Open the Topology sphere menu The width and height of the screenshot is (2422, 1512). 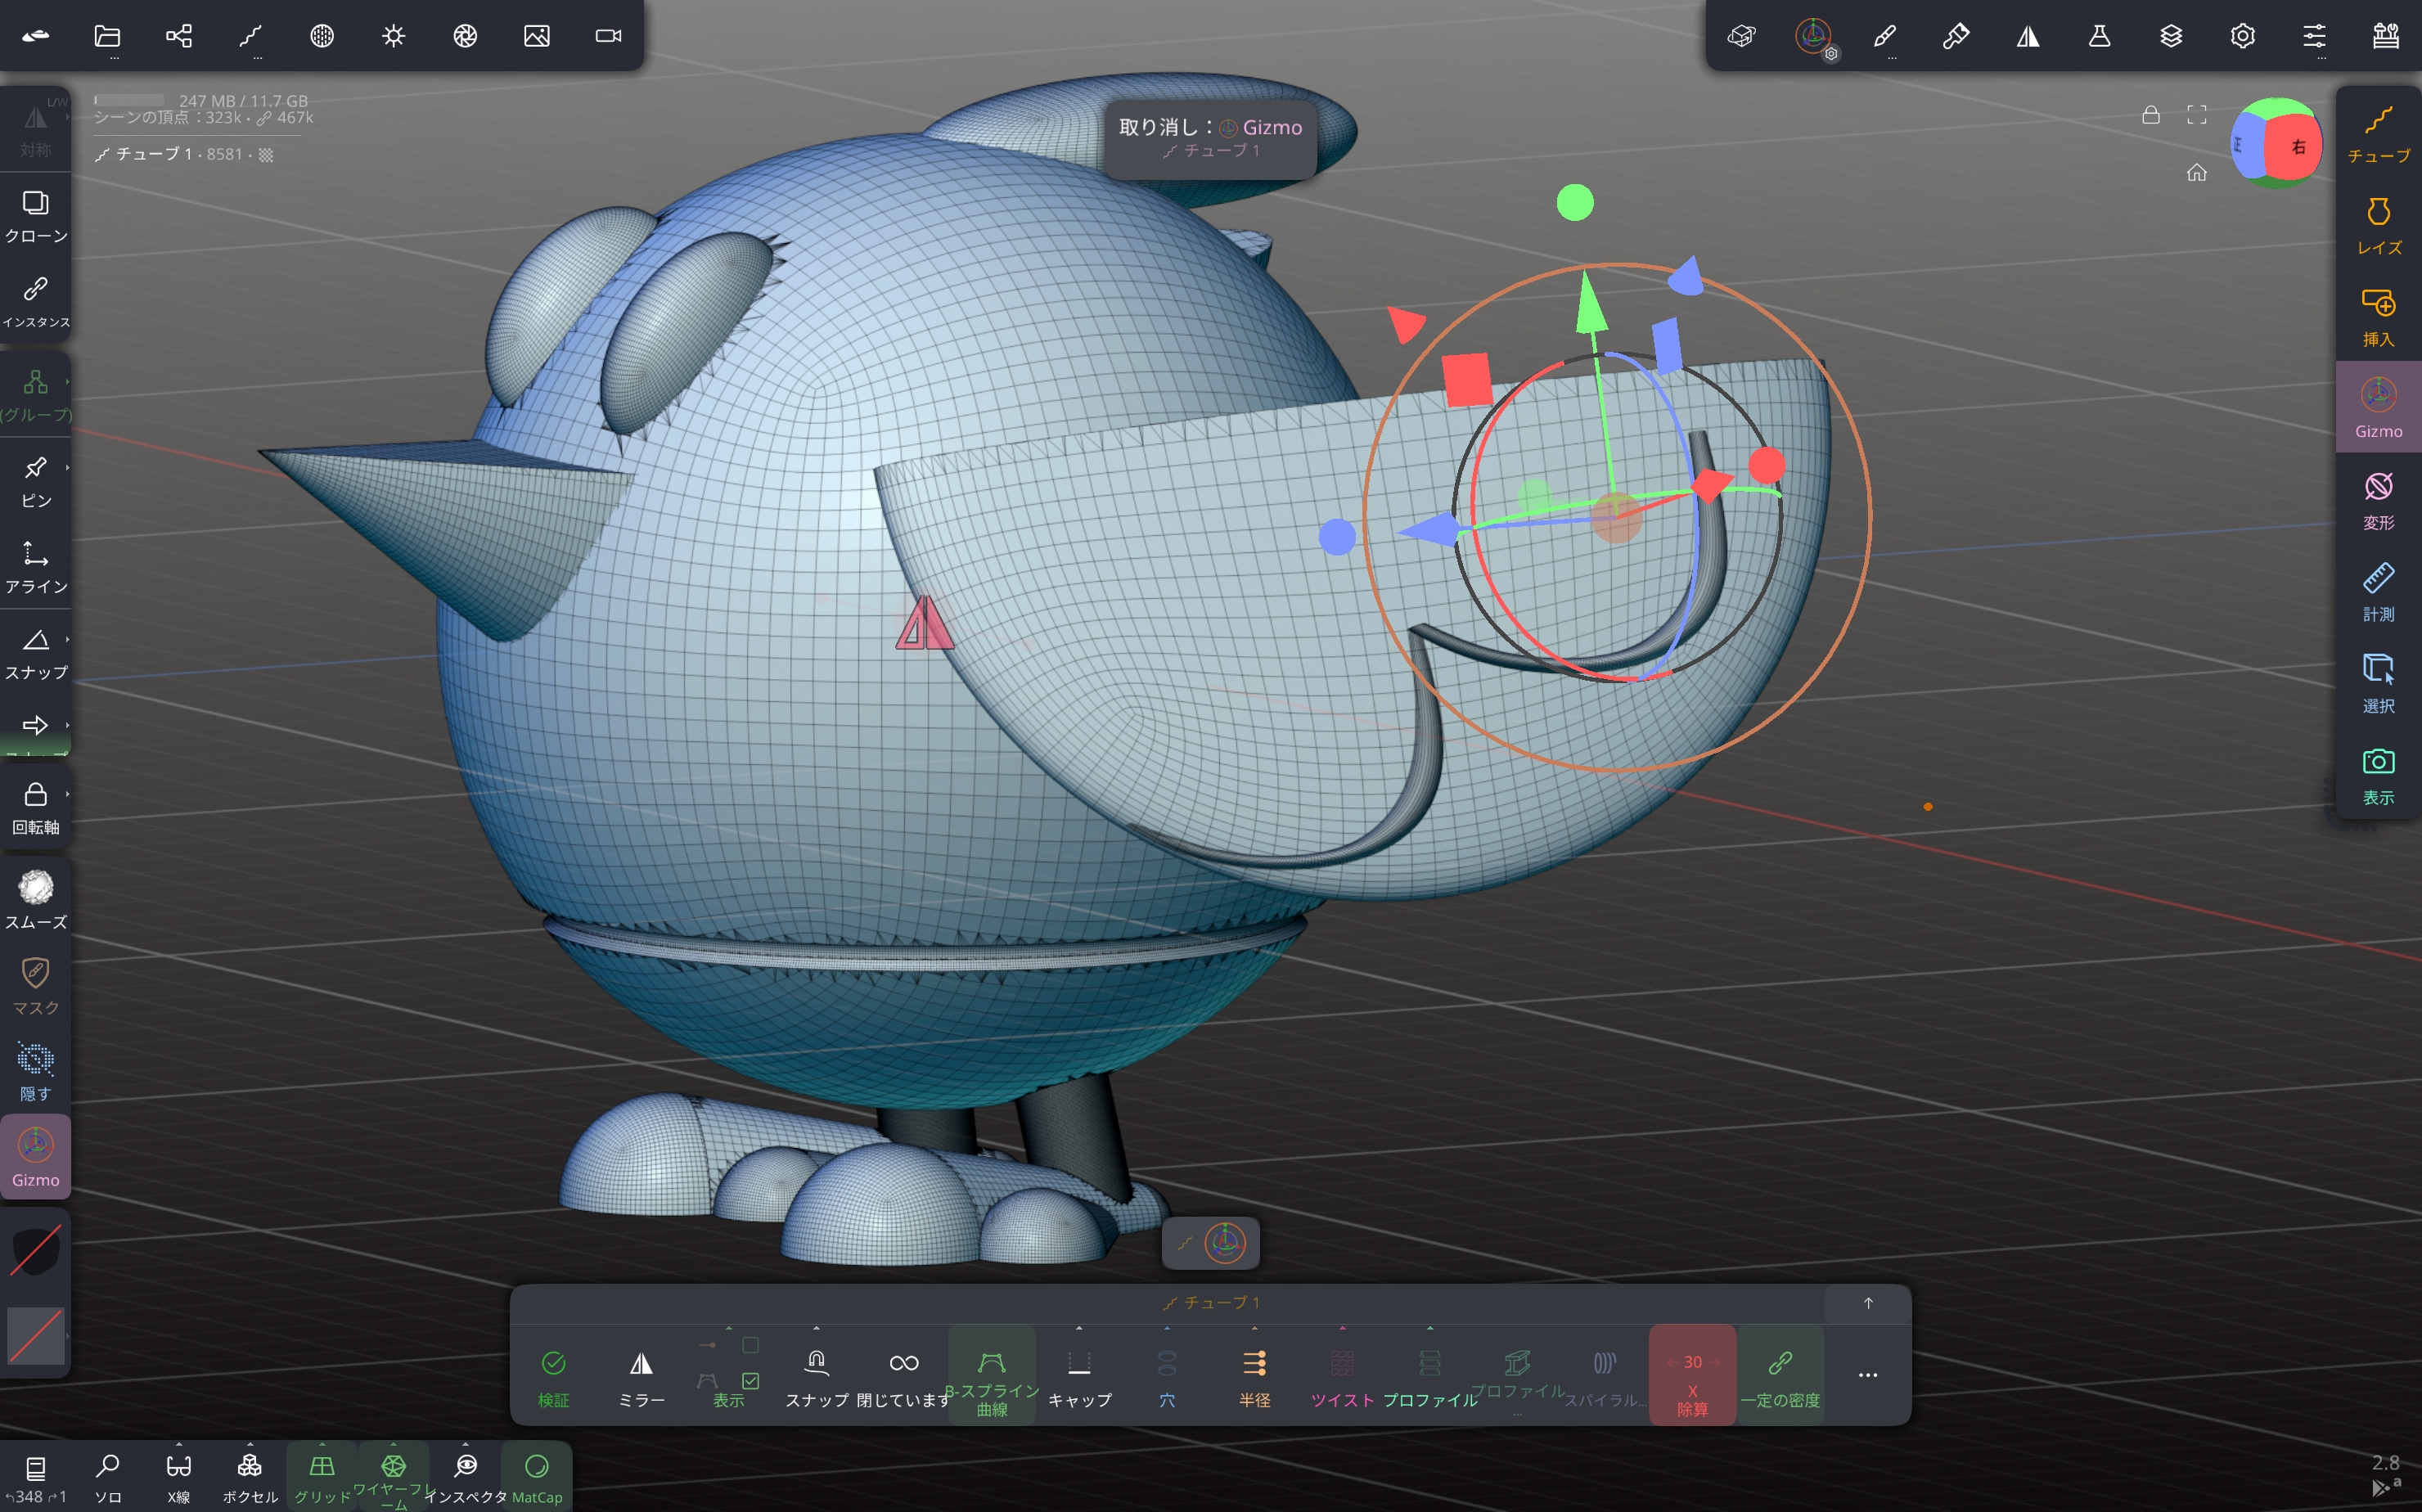pos(322,36)
